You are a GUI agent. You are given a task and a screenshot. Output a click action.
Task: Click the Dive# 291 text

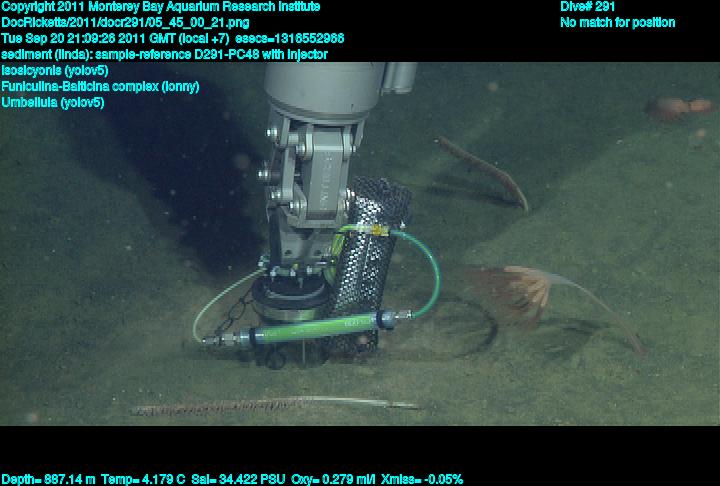(x=587, y=7)
